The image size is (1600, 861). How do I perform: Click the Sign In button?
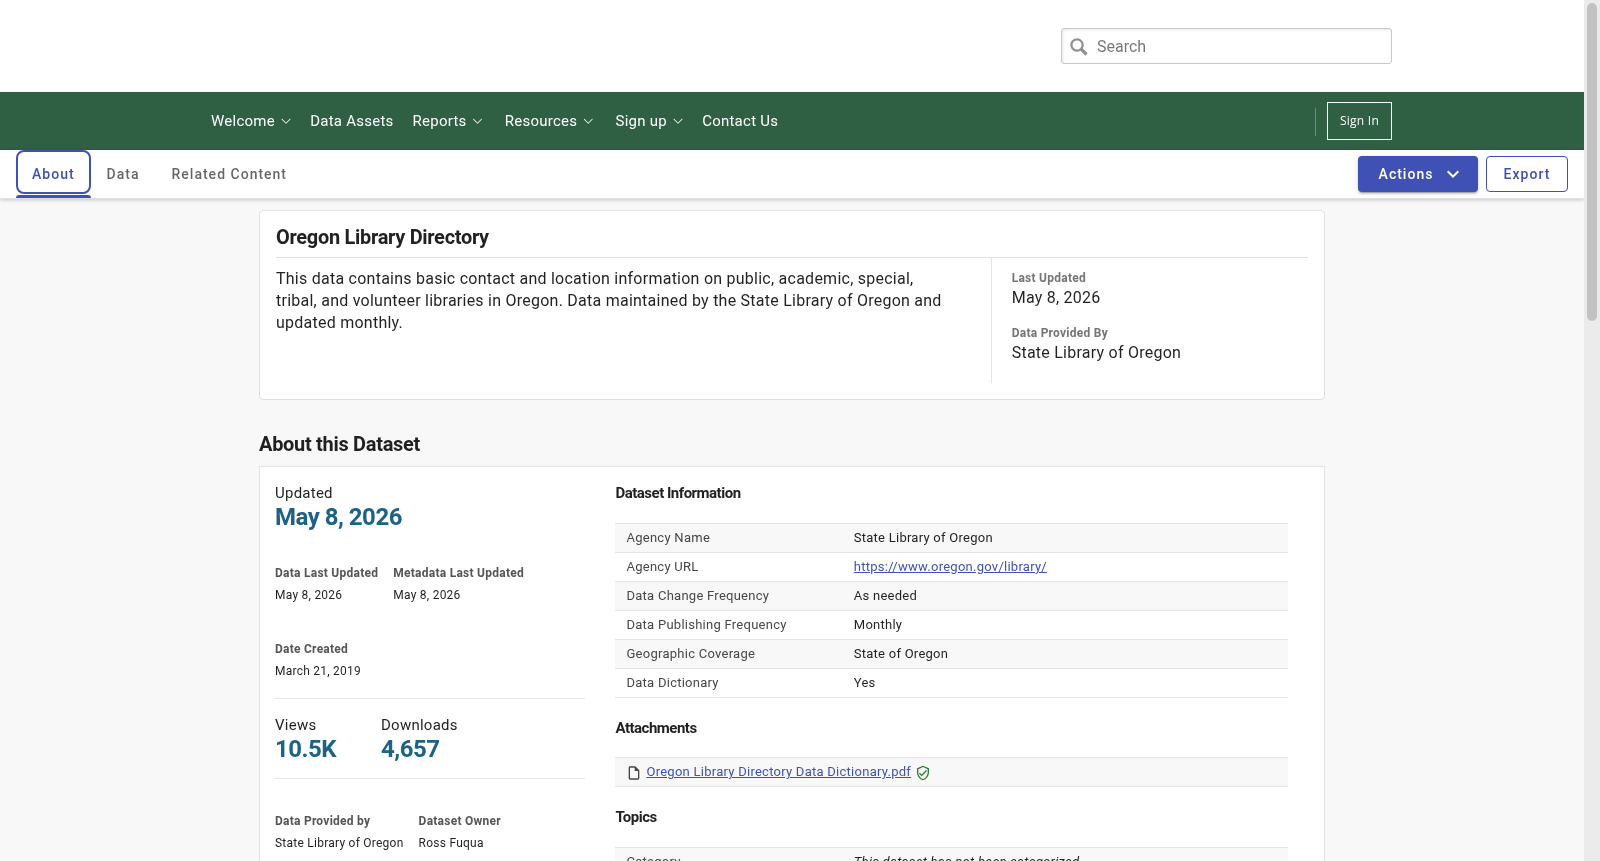(x=1359, y=121)
